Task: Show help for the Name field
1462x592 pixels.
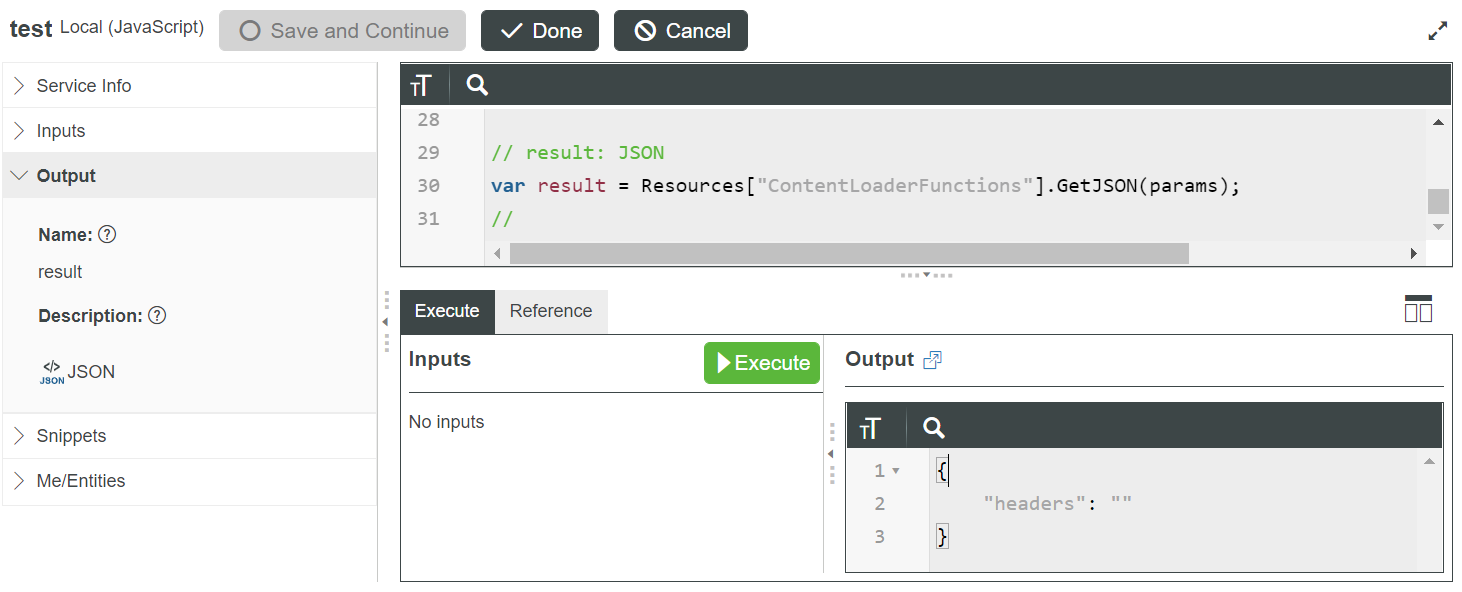Action: click(x=108, y=235)
